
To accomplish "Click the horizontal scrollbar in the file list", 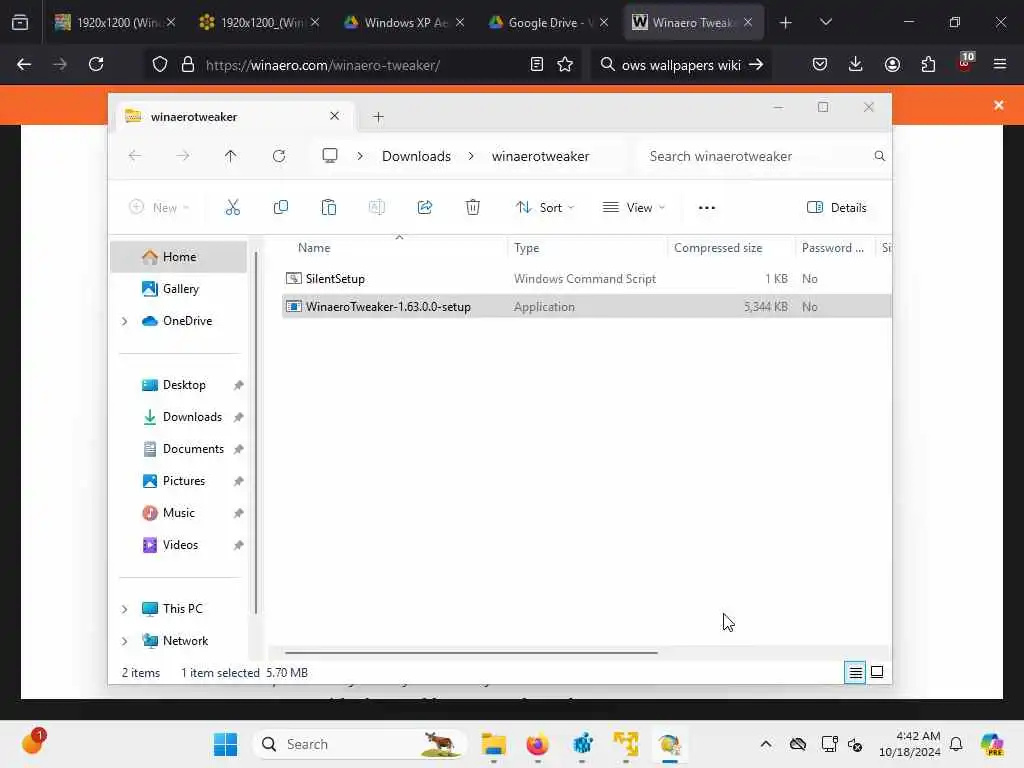I will tap(471, 652).
